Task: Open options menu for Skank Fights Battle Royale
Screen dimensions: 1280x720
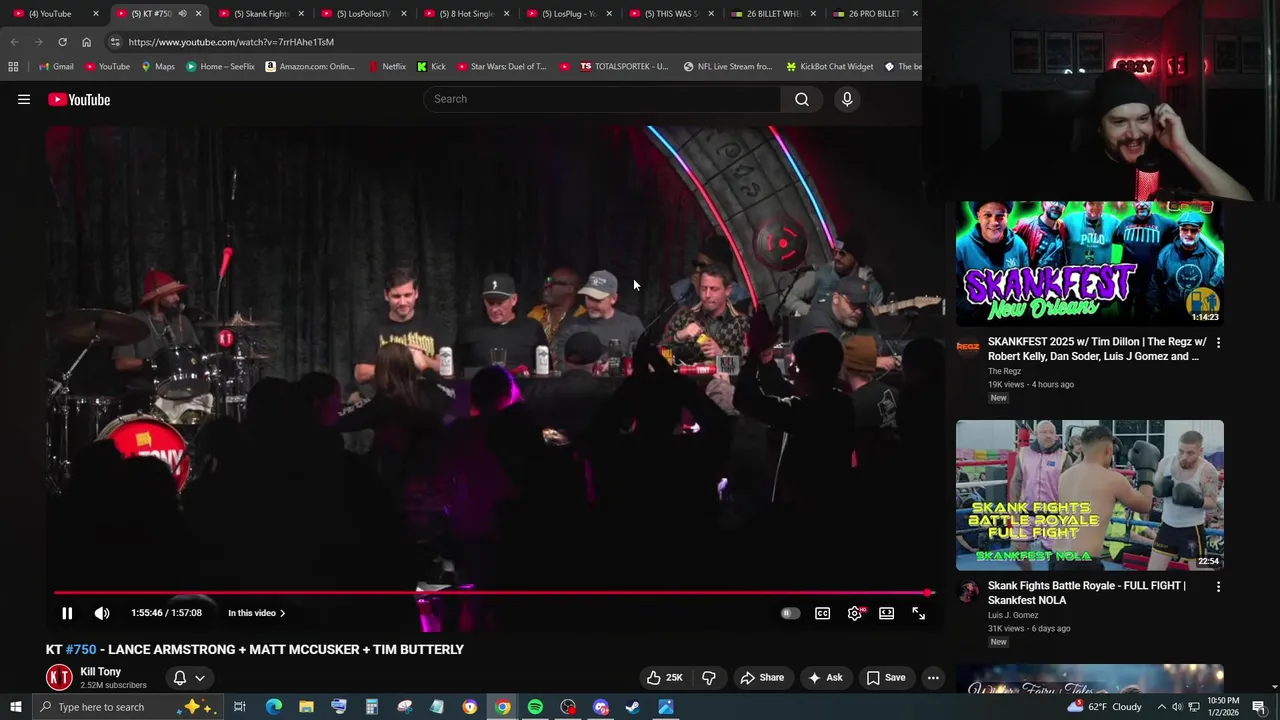Action: (x=1218, y=586)
